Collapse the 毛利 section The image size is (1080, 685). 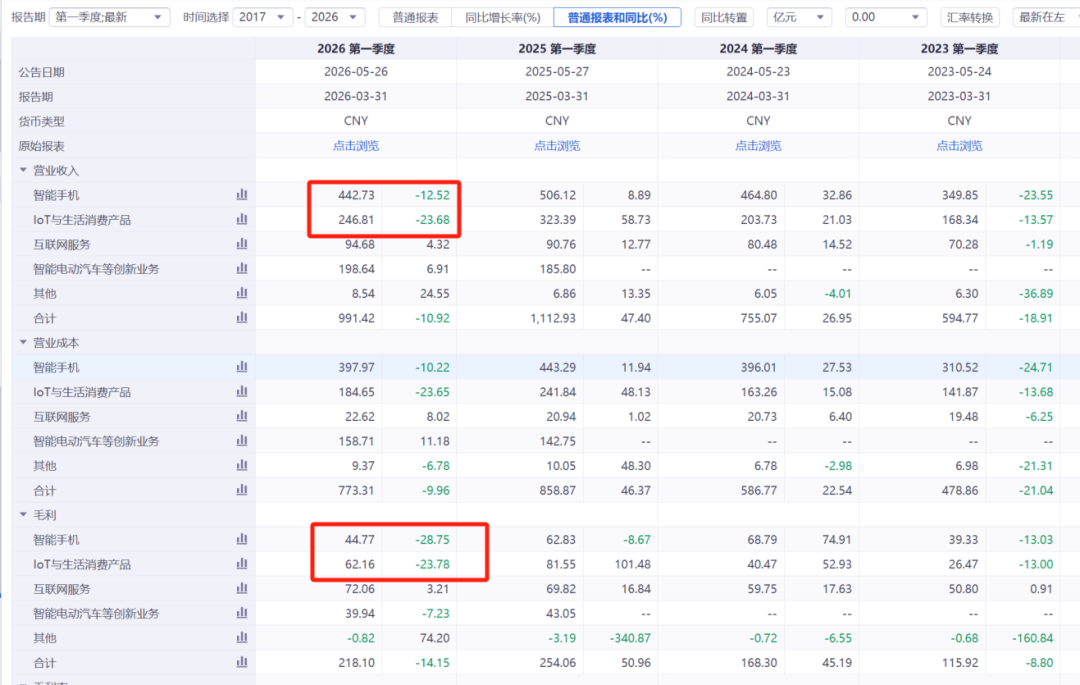point(23,514)
